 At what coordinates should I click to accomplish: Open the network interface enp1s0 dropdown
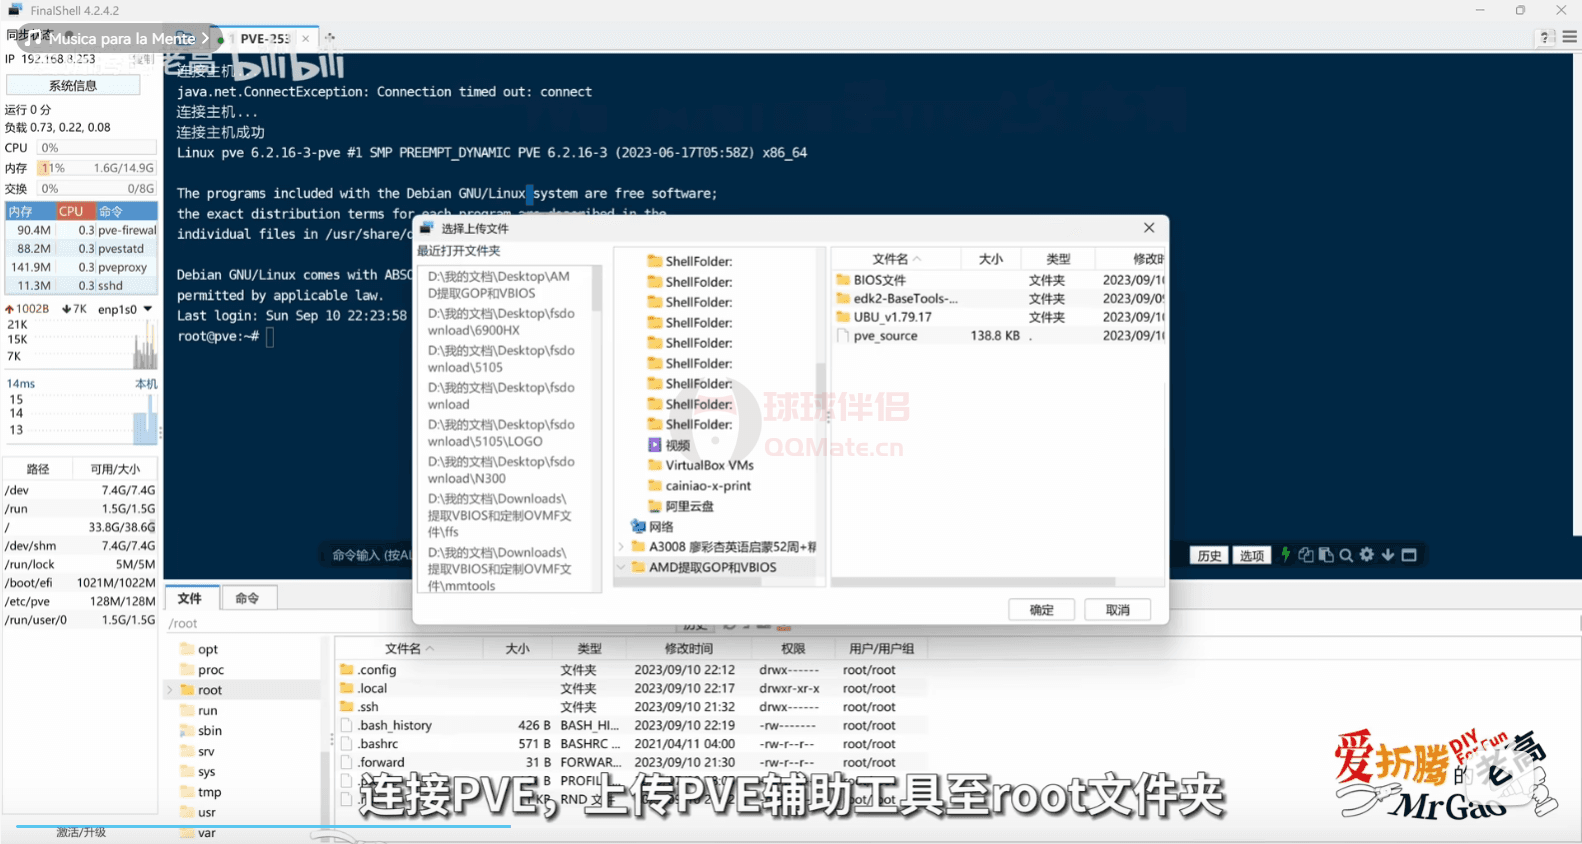[148, 309]
